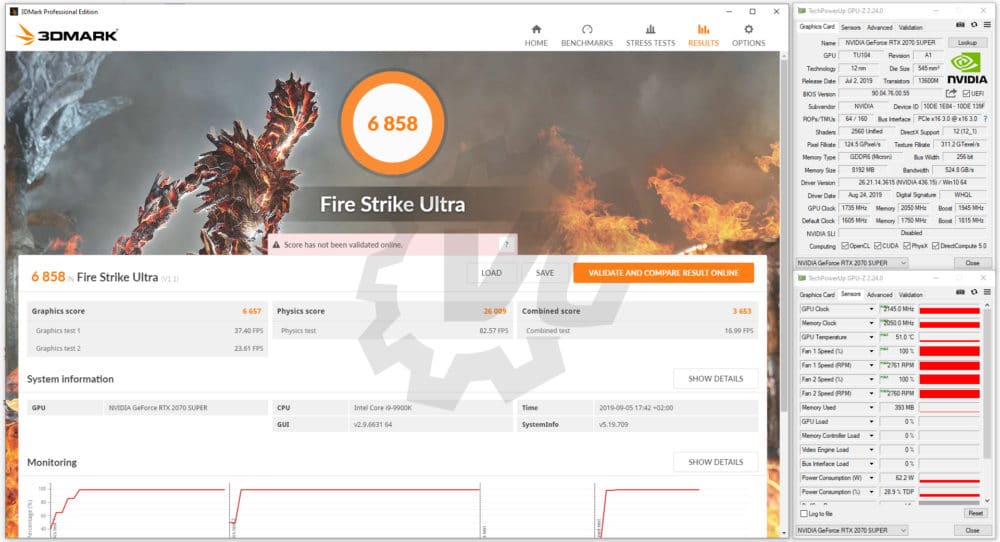Screen dimensions: 1000x542
Task: Open the Validation tab in Sensors window
Action: click(910, 295)
